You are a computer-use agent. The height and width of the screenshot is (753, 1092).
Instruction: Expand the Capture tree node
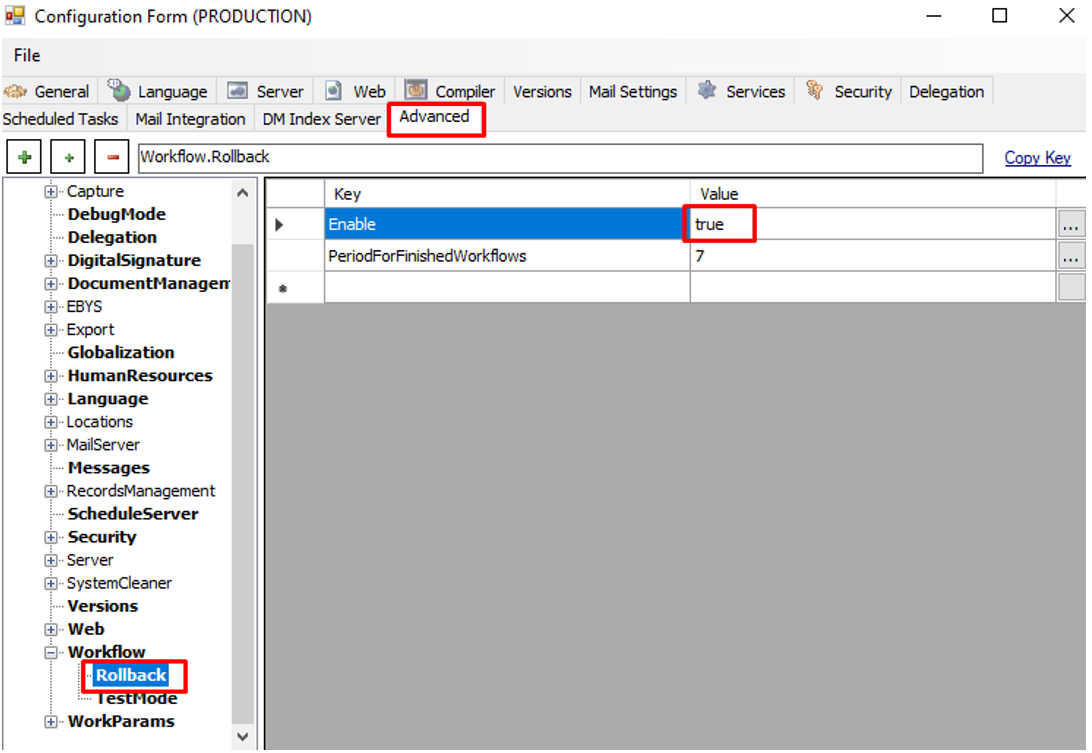pos(51,191)
